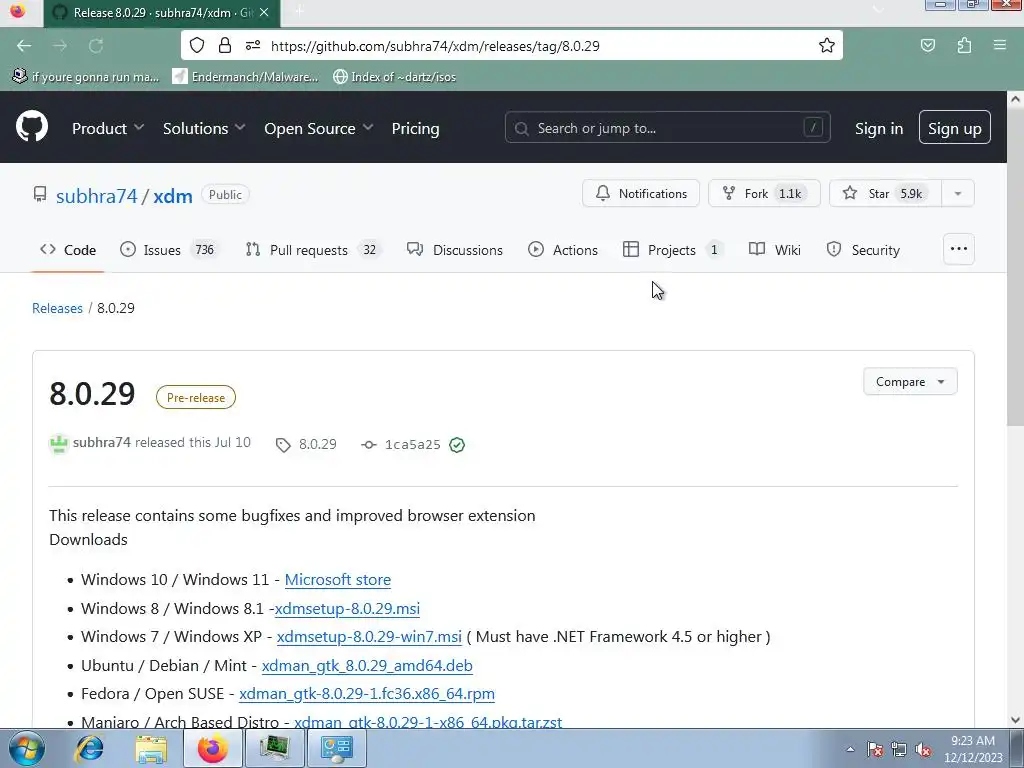The width and height of the screenshot is (1024, 768).
Task: Open the Microsoft store download link
Action: point(338,579)
